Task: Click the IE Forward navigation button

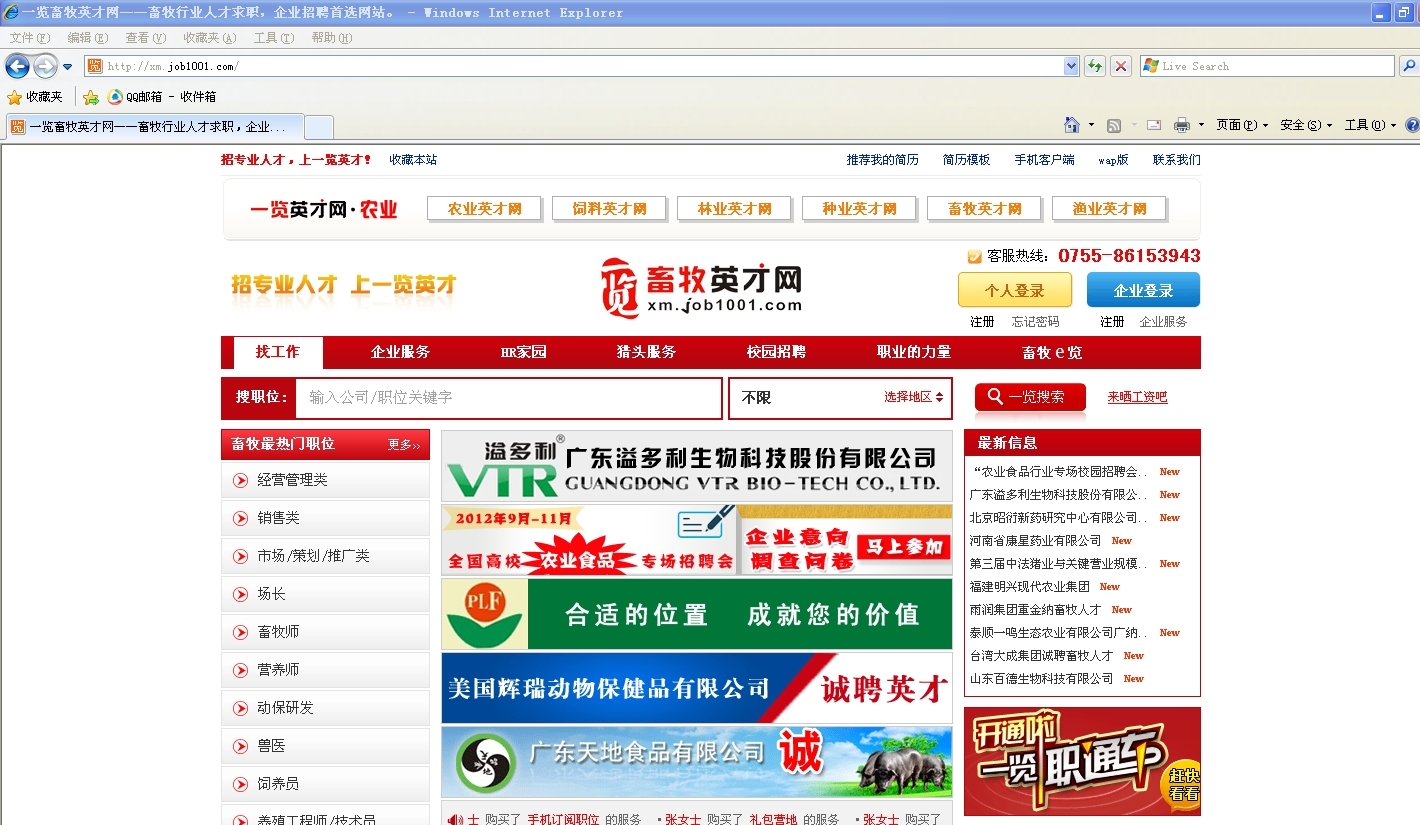Action: click(x=45, y=66)
